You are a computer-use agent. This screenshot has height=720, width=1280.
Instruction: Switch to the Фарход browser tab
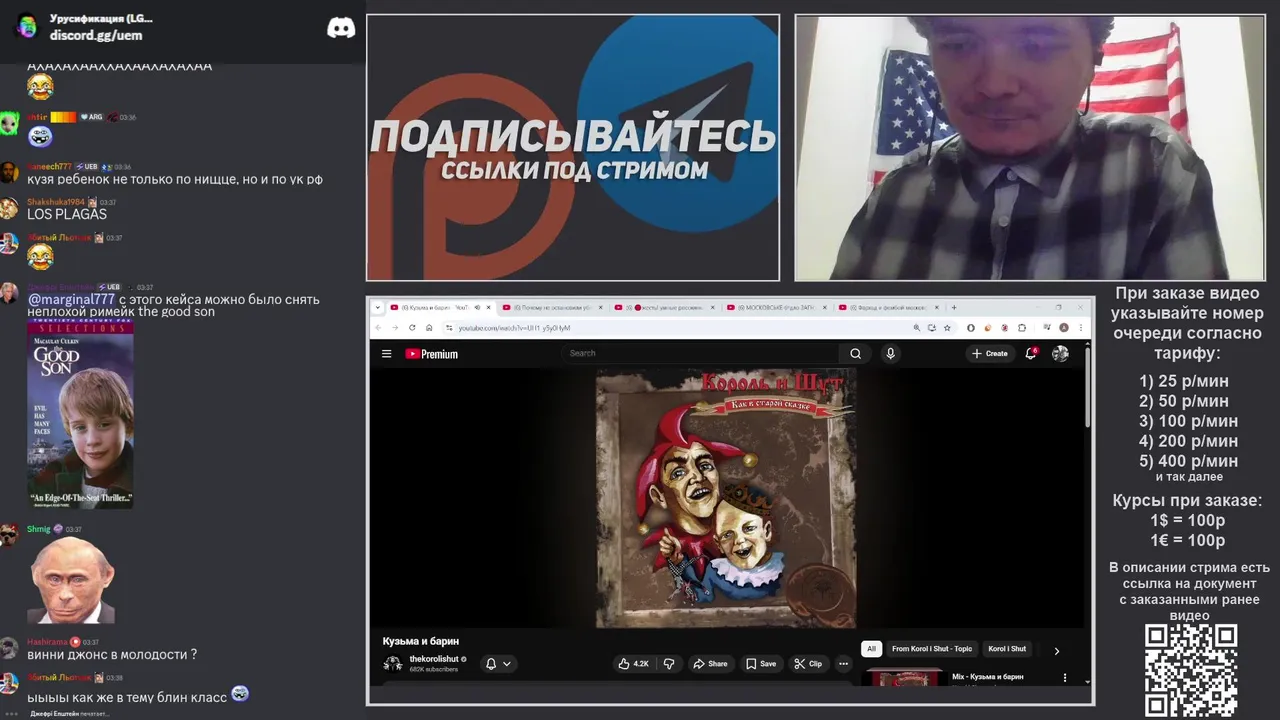click(x=890, y=308)
